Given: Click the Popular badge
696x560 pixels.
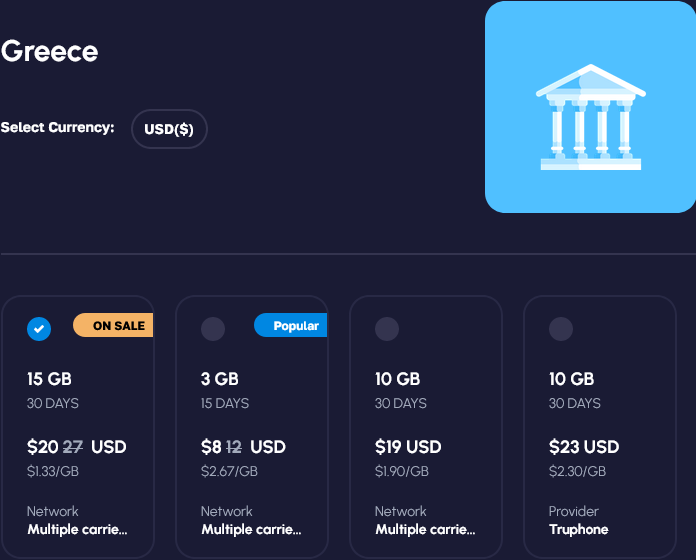Looking at the screenshot, I should (291, 325).
